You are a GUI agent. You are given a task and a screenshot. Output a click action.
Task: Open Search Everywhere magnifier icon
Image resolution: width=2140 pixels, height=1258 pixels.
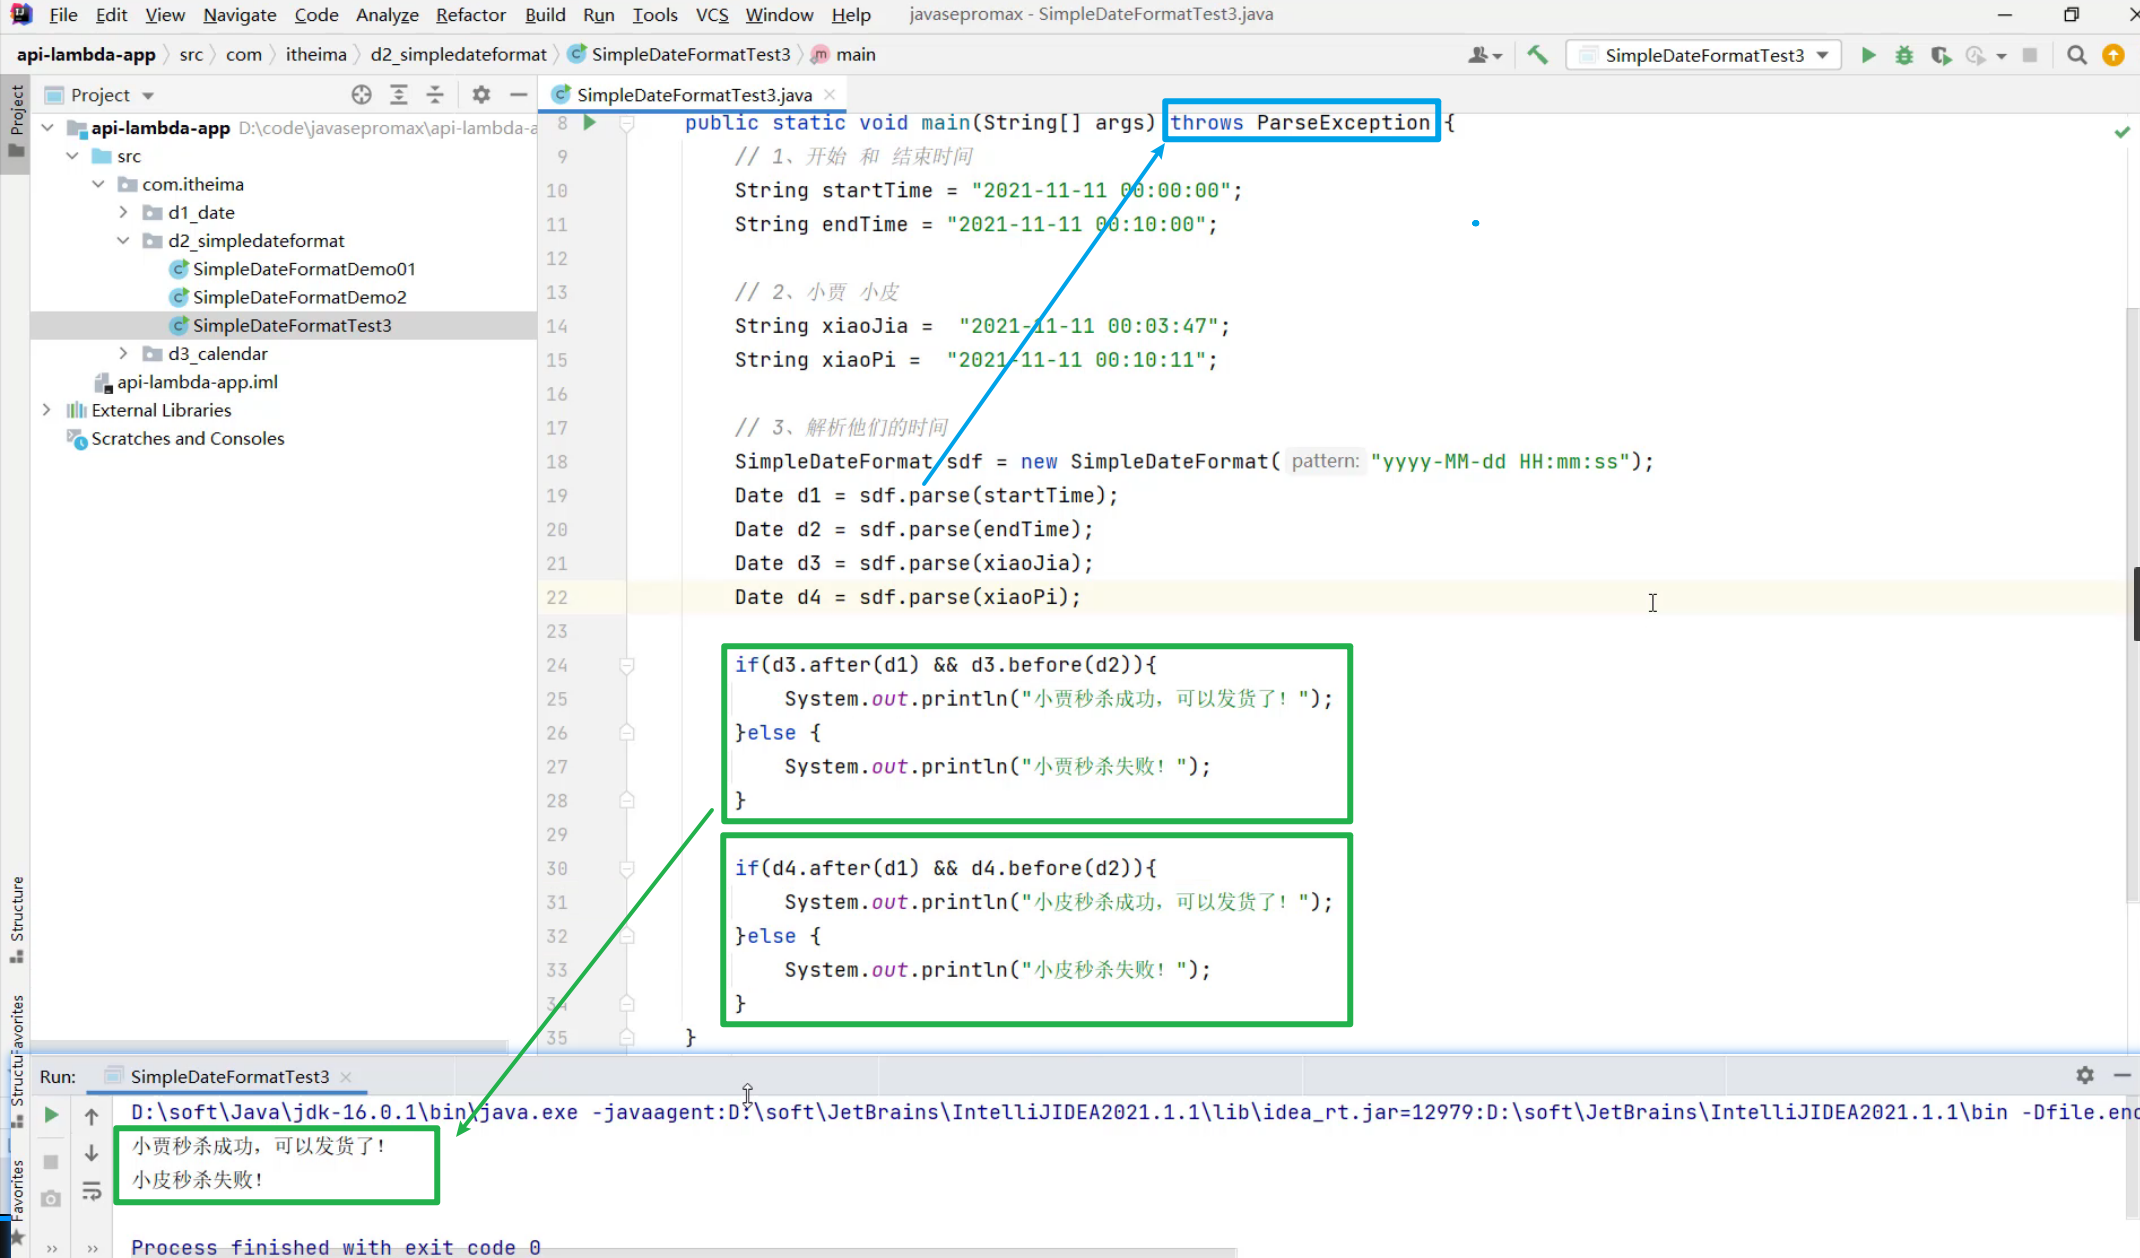pos(2077,55)
